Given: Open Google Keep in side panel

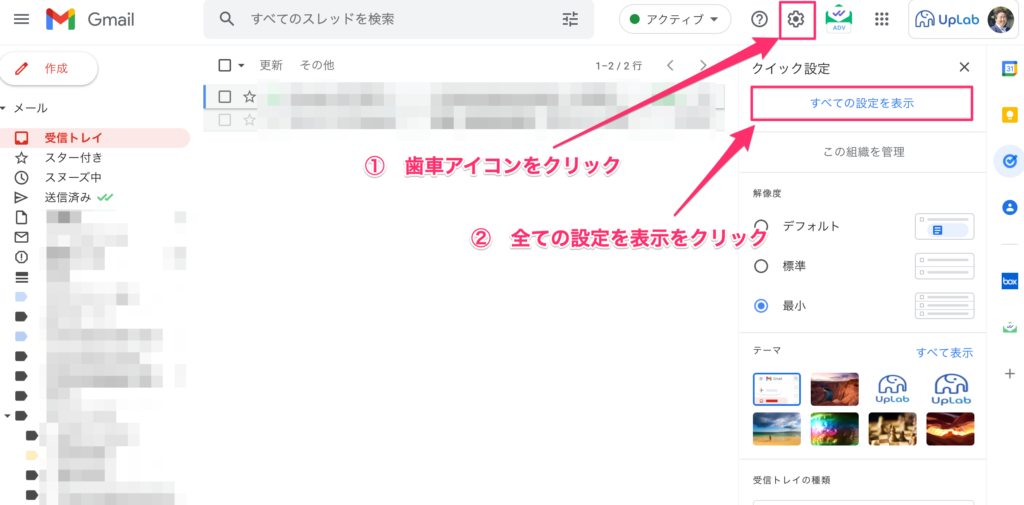Looking at the screenshot, I should coord(1009,114).
